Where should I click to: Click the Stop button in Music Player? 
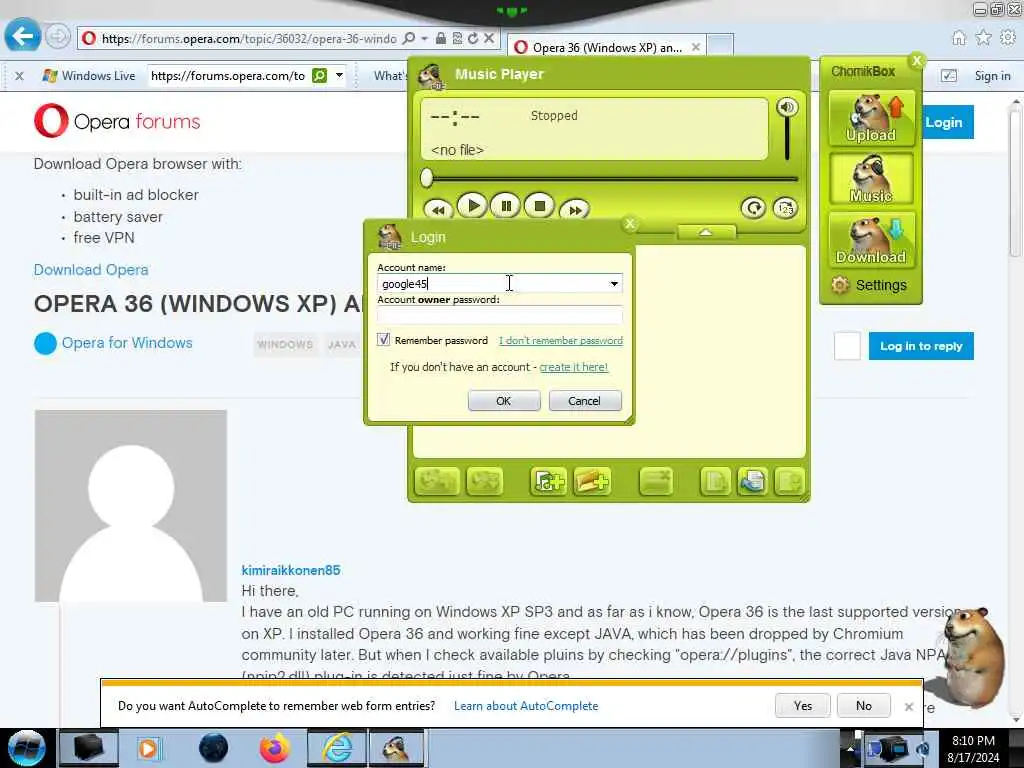point(539,206)
